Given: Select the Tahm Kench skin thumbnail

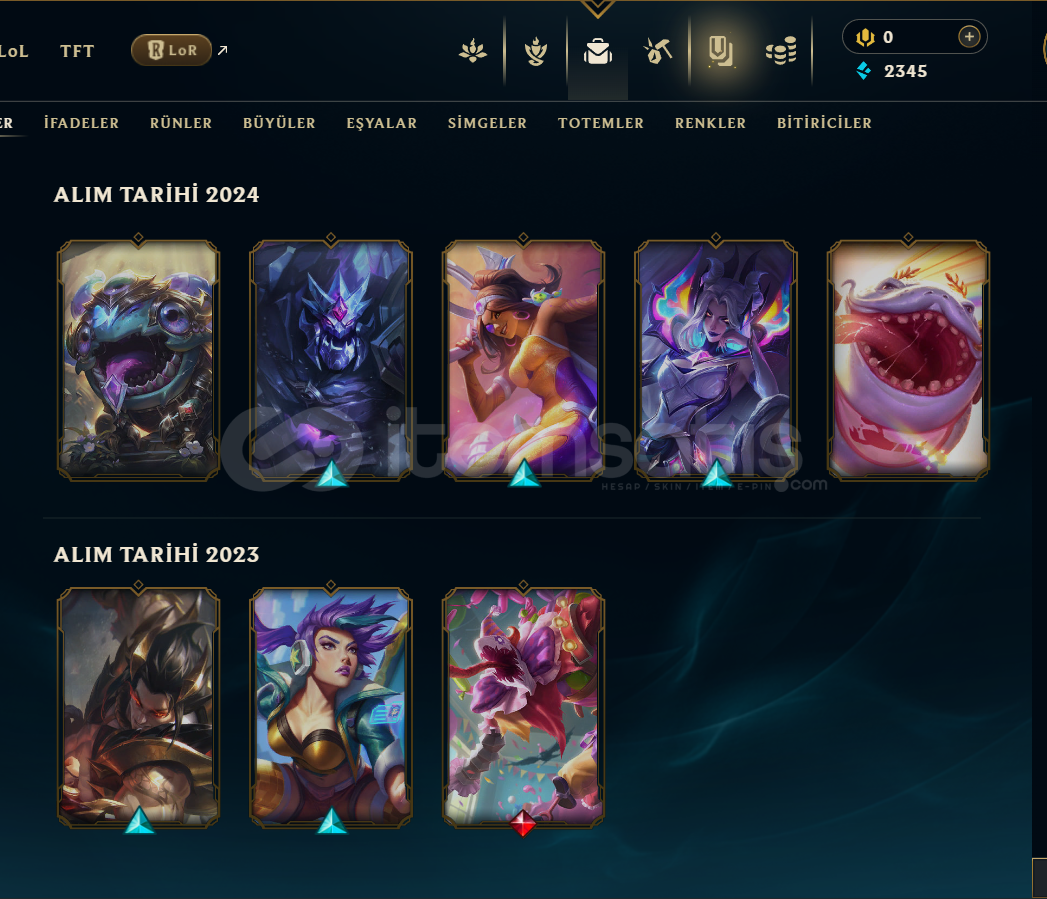Looking at the screenshot, I should click(x=908, y=359).
